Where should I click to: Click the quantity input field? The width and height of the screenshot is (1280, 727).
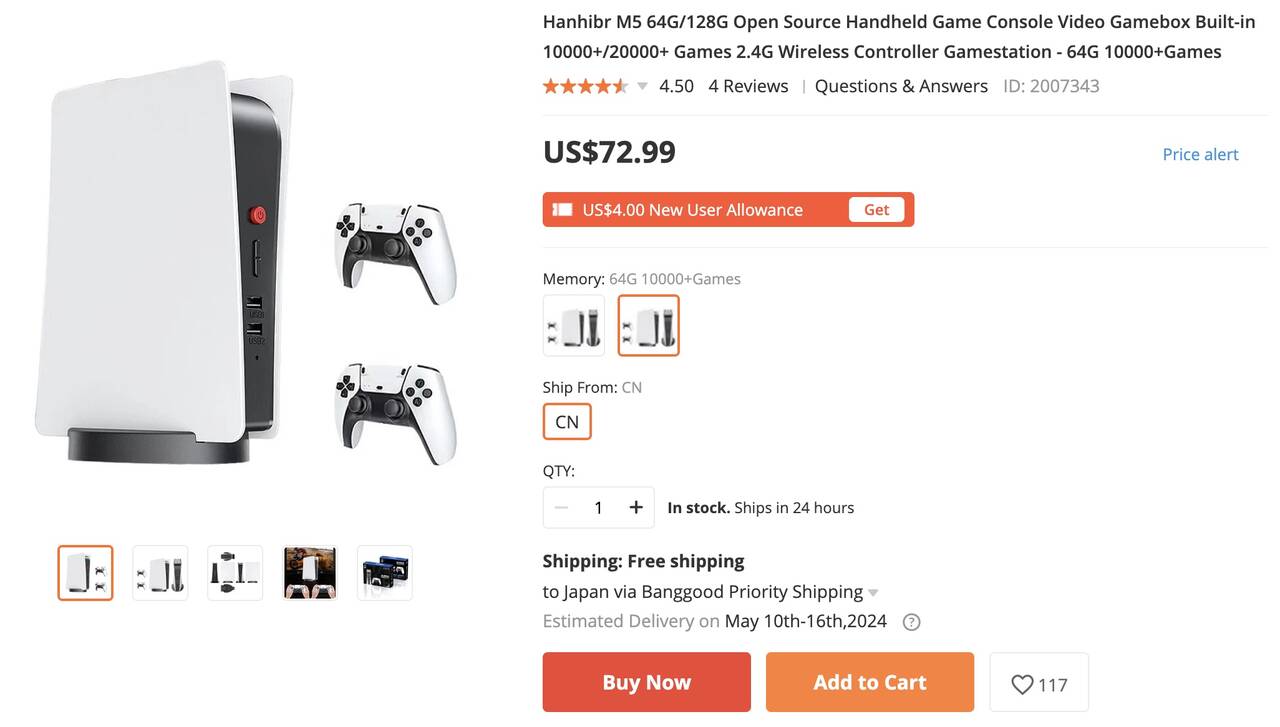click(598, 508)
